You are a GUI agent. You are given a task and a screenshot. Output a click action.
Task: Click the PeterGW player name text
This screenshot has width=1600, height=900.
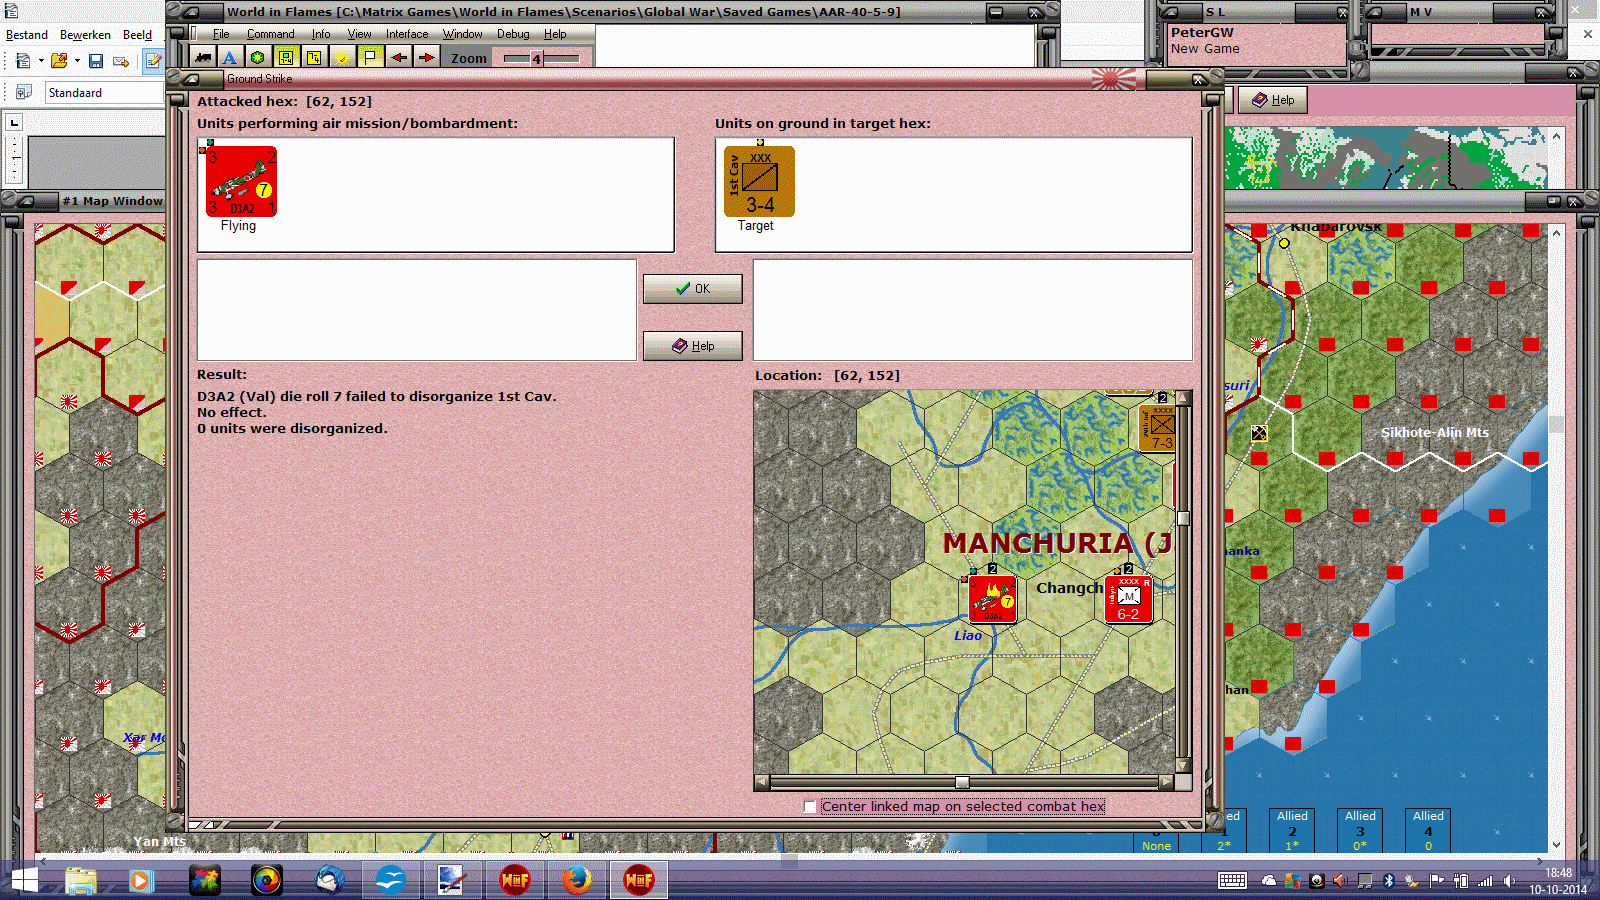tap(1202, 33)
